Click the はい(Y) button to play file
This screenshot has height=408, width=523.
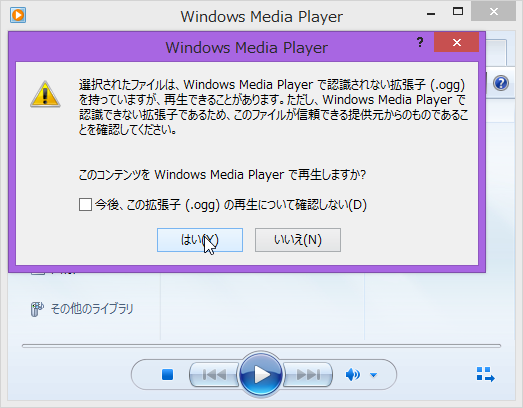pyautogui.click(x=200, y=240)
